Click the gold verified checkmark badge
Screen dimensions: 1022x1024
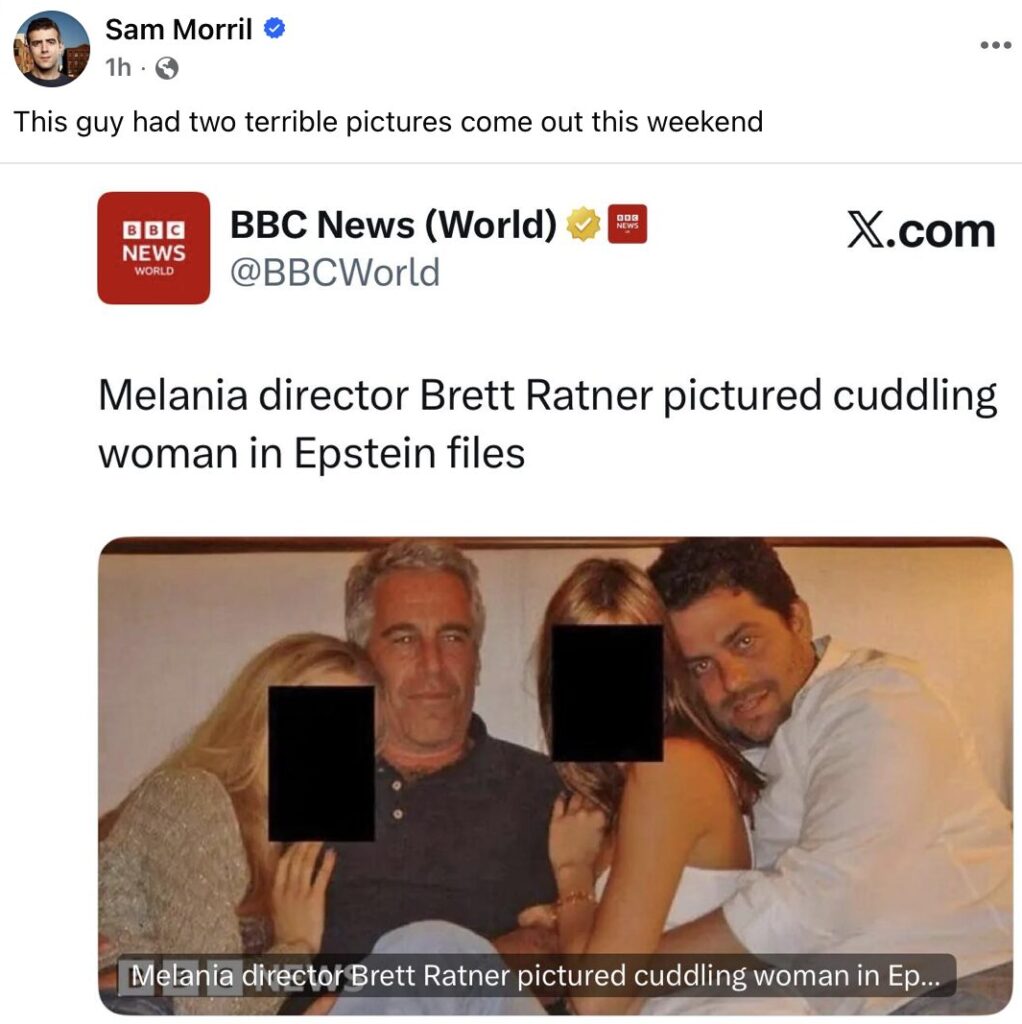(x=583, y=226)
